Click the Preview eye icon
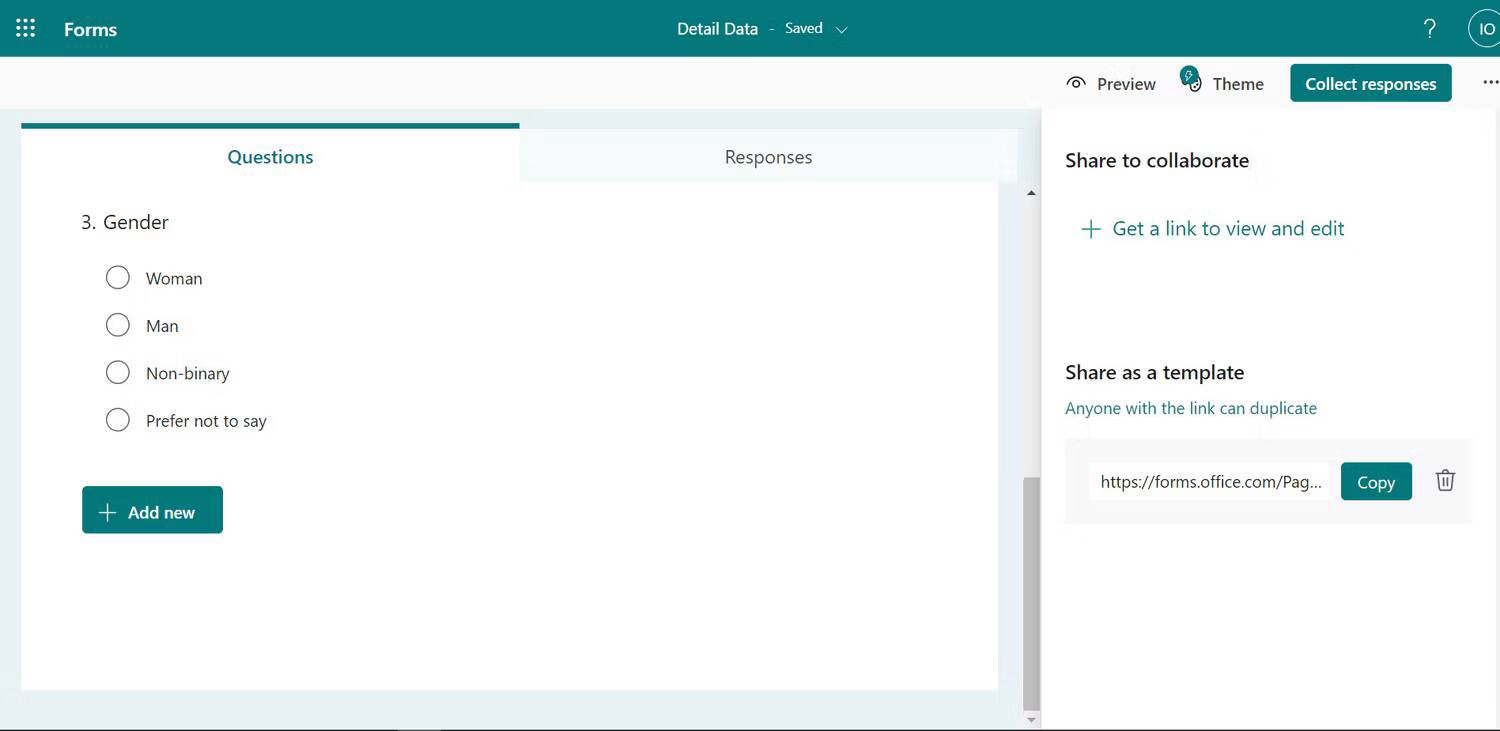The width and height of the screenshot is (1500, 731). [x=1076, y=84]
